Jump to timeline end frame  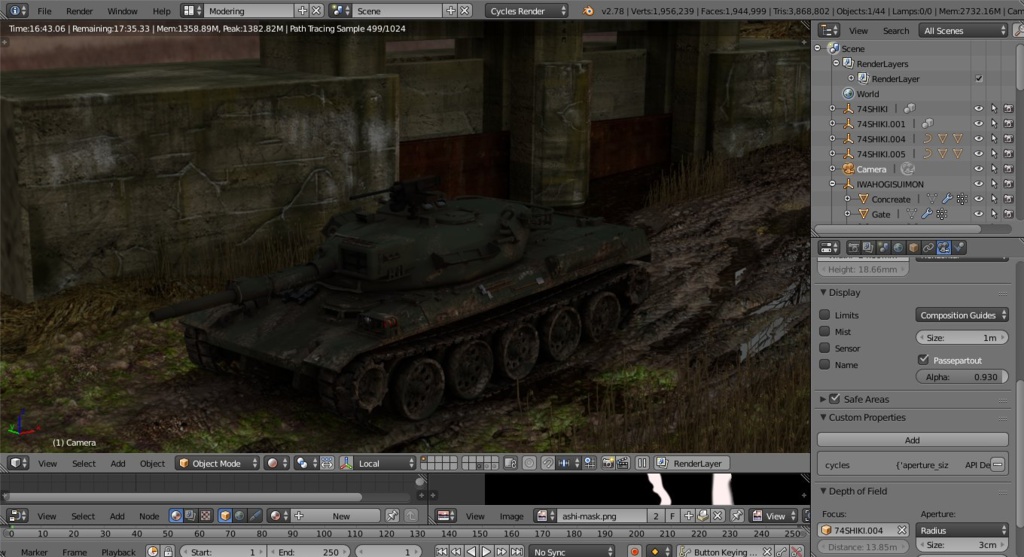(x=517, y=552)
